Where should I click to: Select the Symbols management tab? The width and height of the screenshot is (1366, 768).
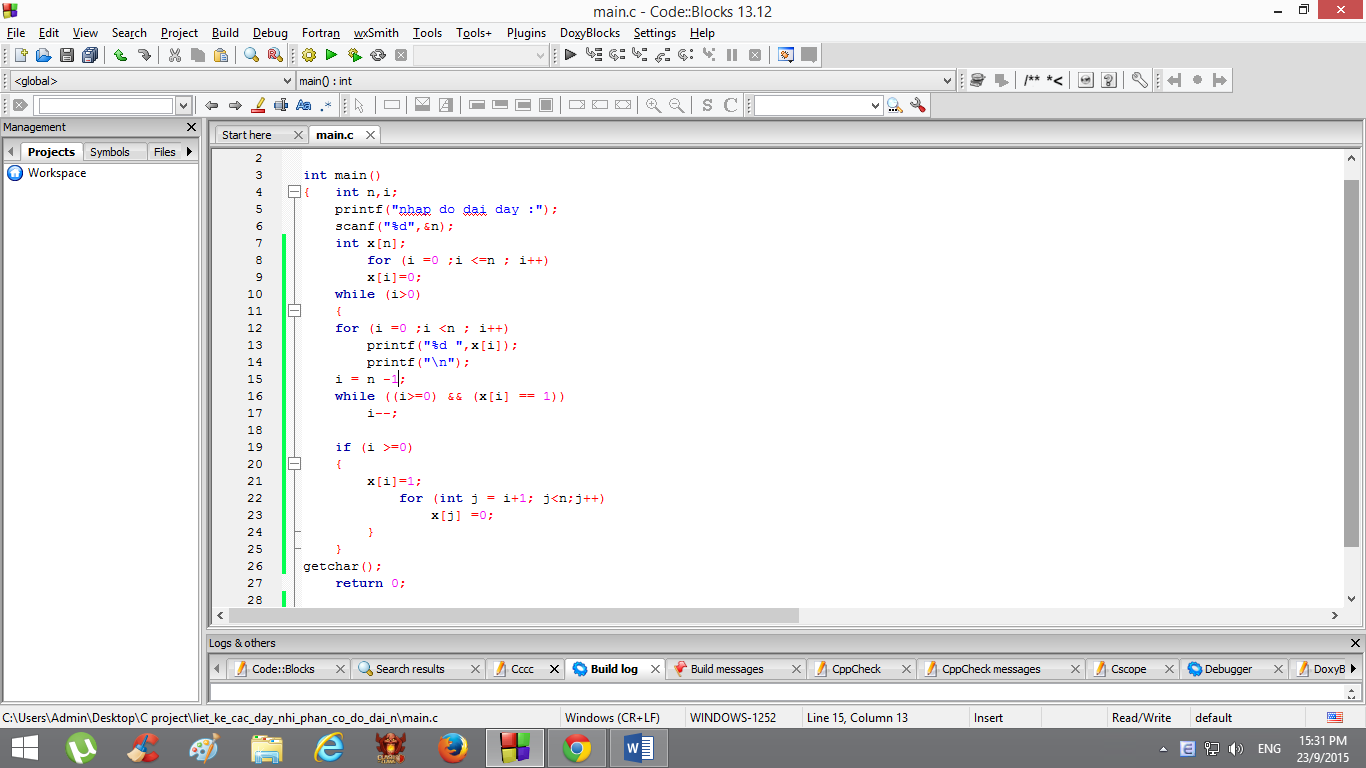pos(110,152)
